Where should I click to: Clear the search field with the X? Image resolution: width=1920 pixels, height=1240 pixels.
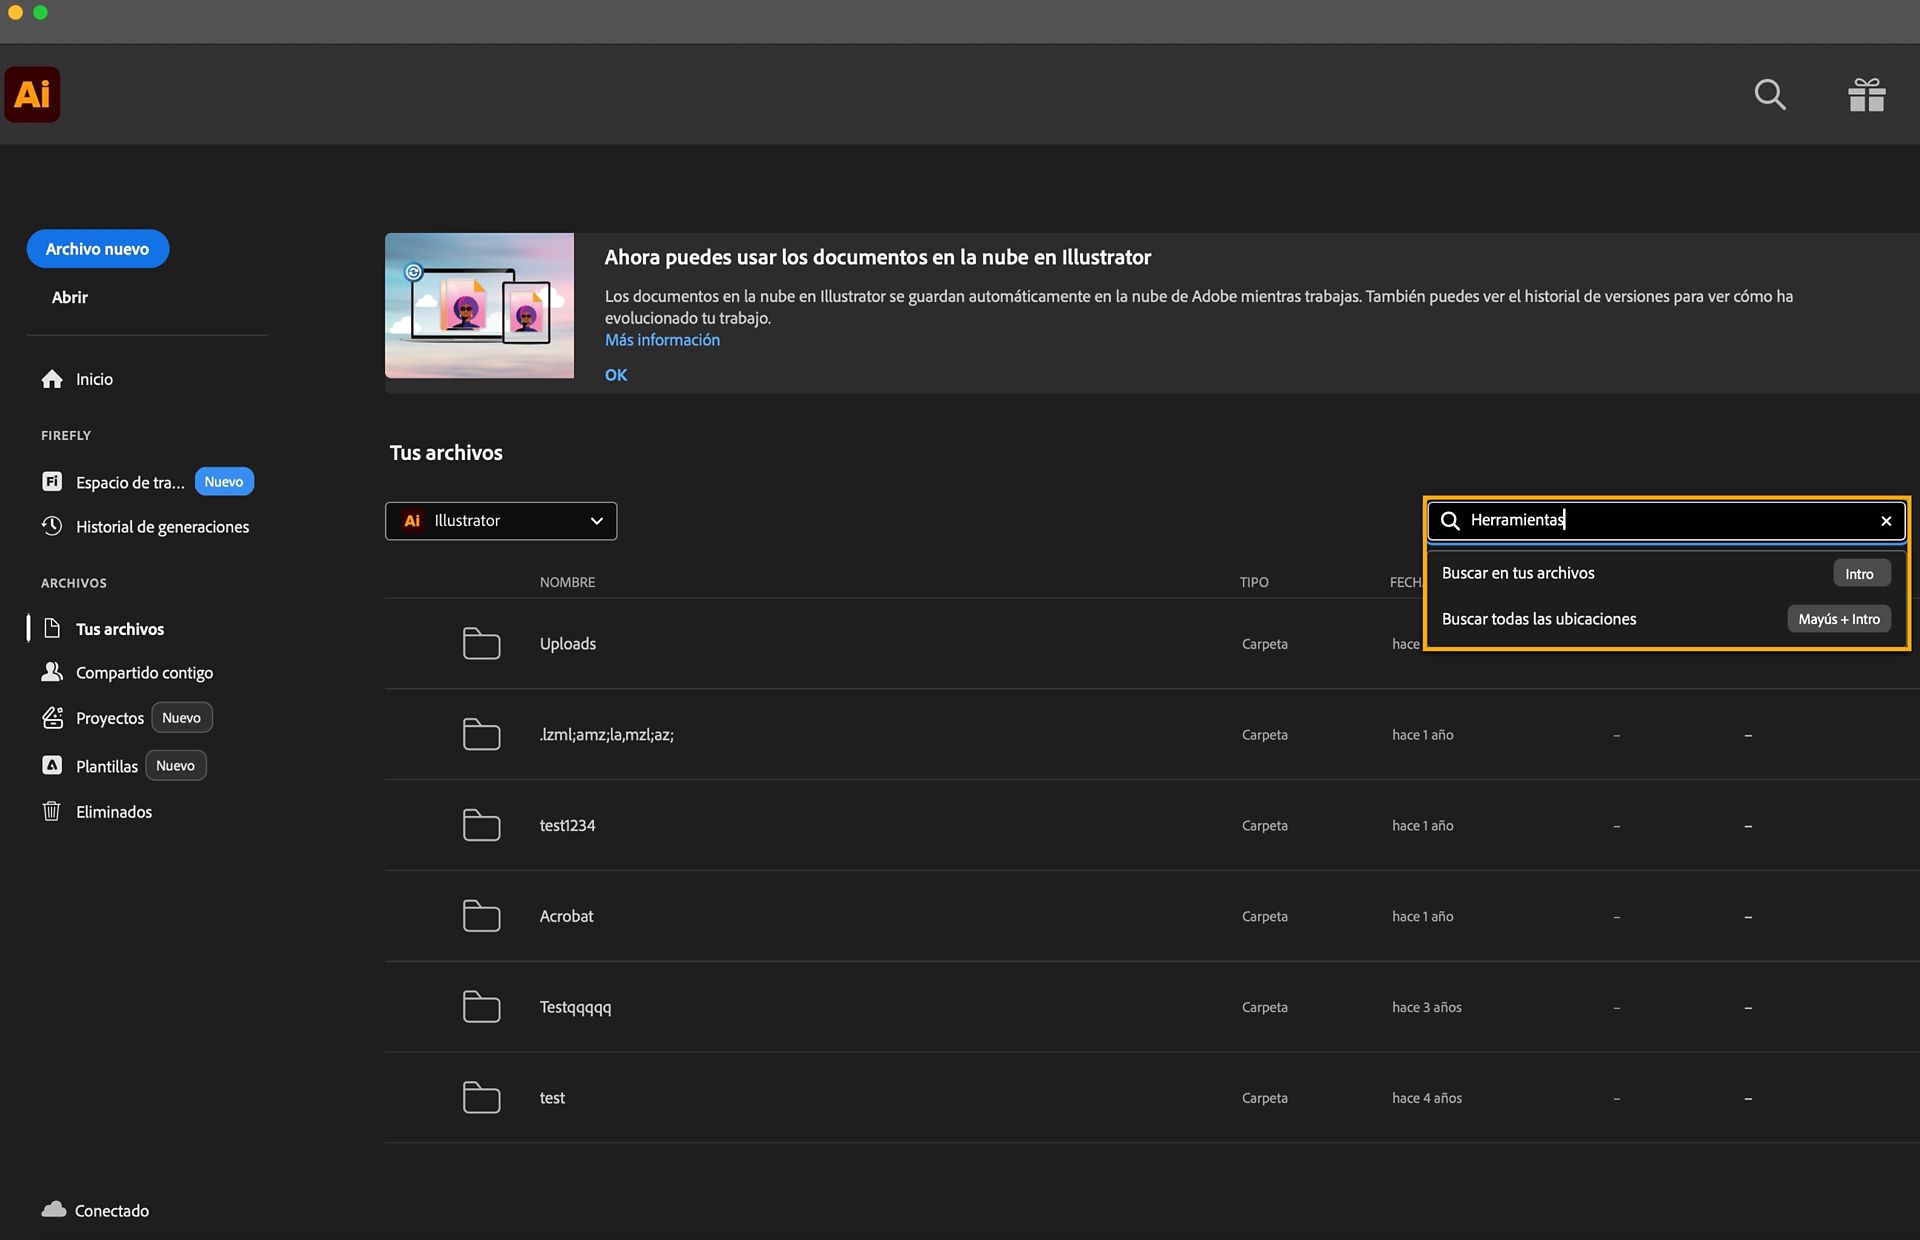point(1886,521)
